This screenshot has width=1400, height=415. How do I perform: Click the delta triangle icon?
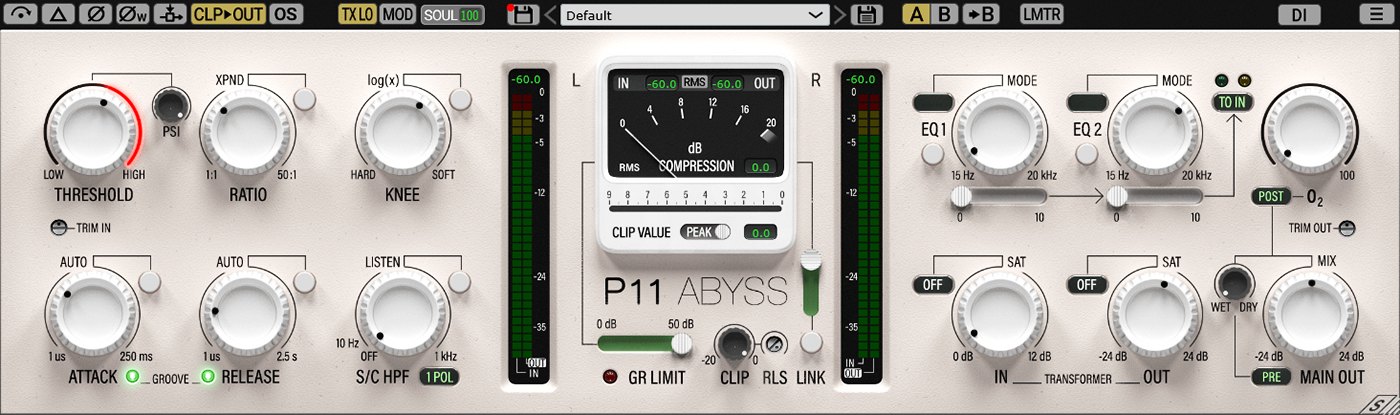(59, 14)
